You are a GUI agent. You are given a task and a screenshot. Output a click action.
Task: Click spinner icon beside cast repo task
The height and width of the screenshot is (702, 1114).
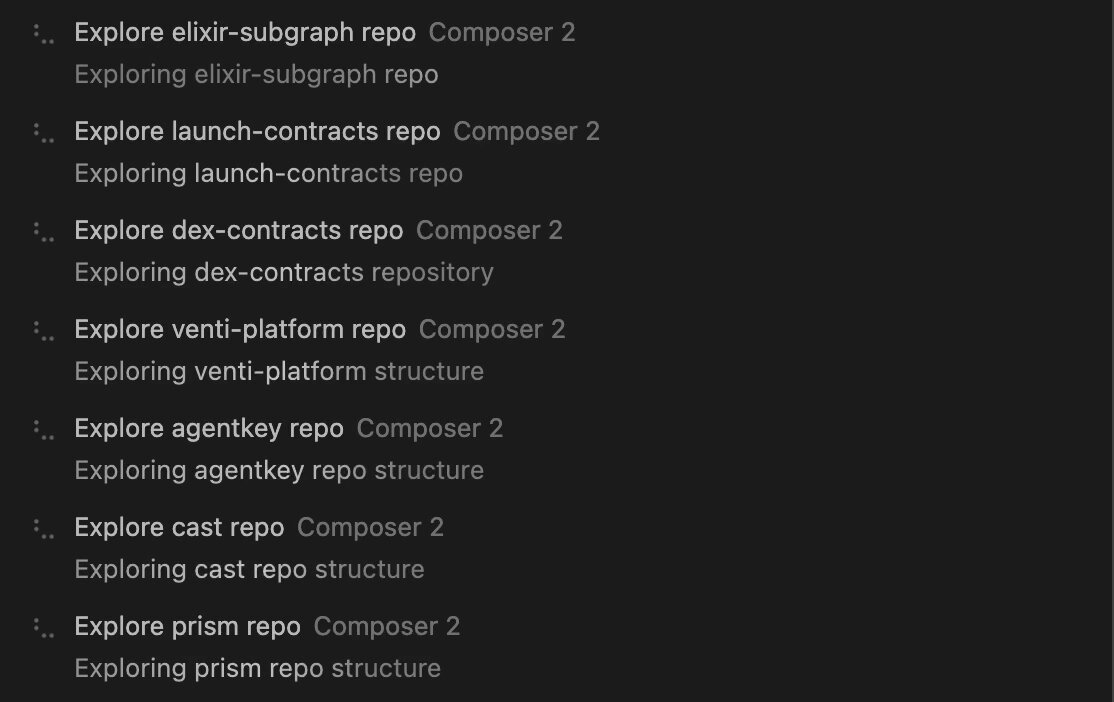point(44,529)
